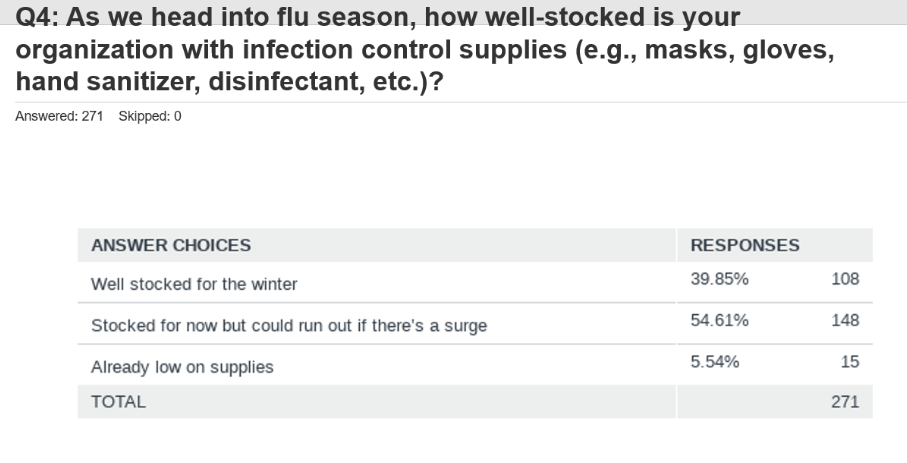Viewport: 907px width, 463px height.
Task: Click the TOTAL row label
Action: click(x=118, y=402)
